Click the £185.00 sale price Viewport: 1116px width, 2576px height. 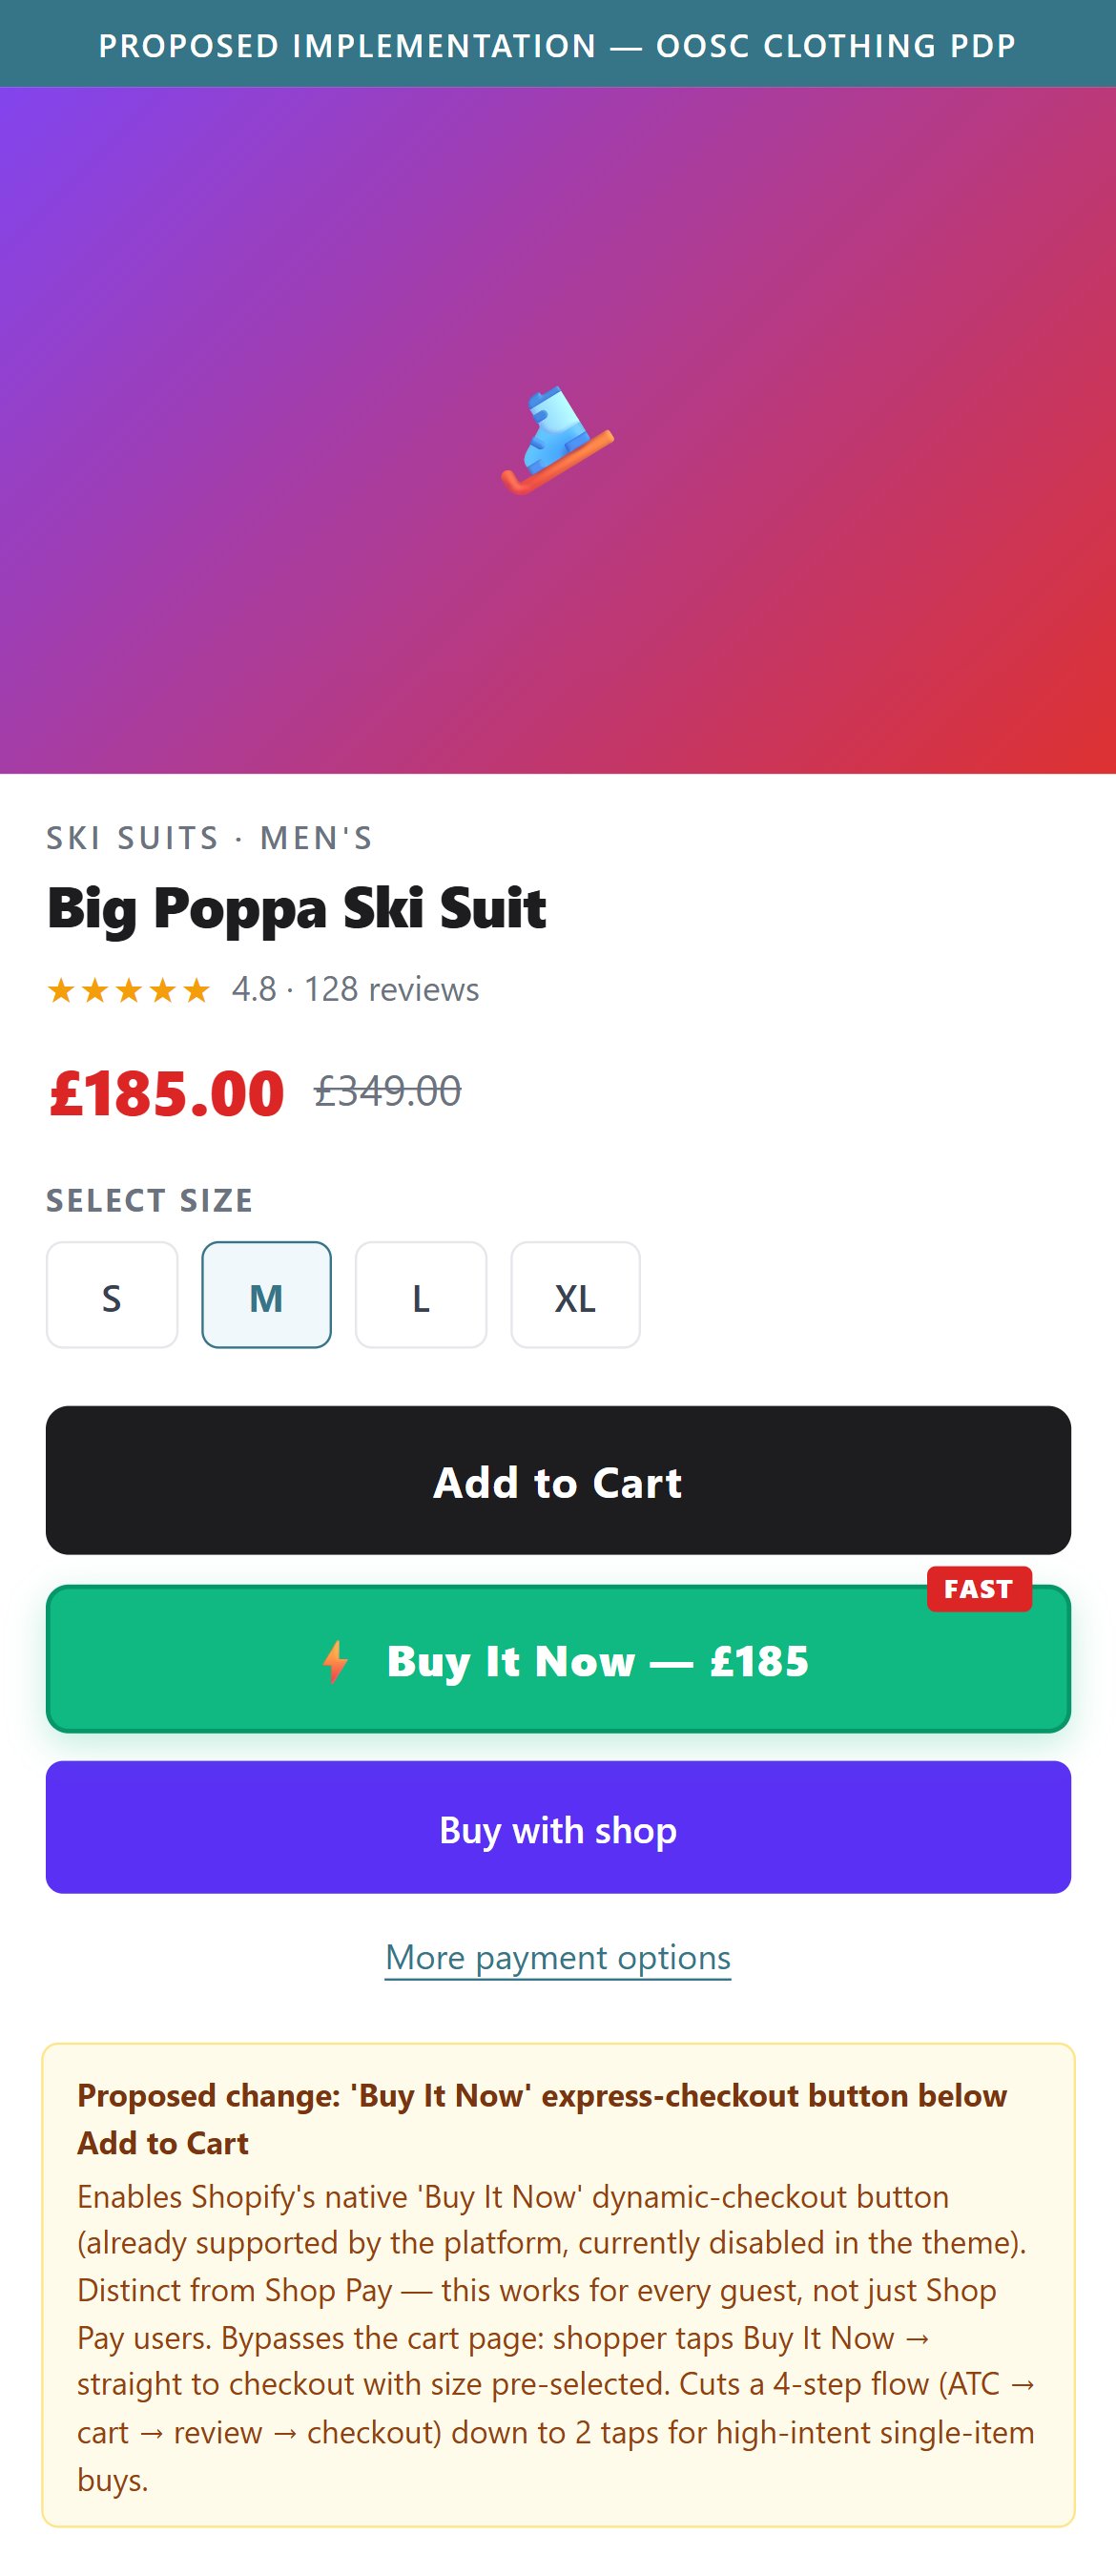tap(167, 1093)
